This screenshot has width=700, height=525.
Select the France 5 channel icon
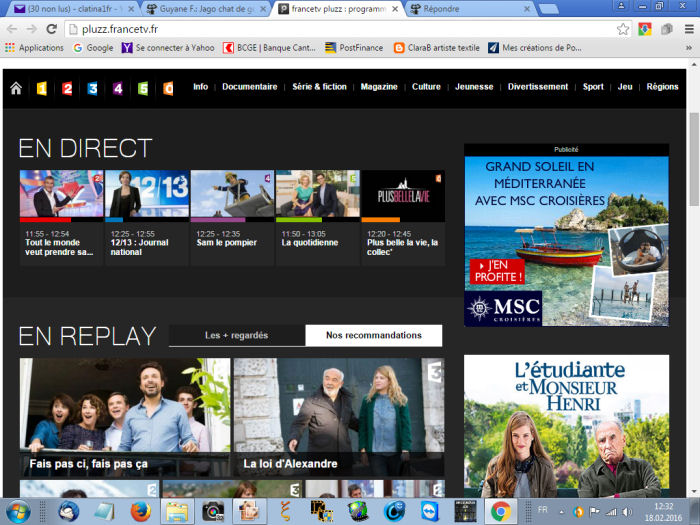(x=143, y=88)
